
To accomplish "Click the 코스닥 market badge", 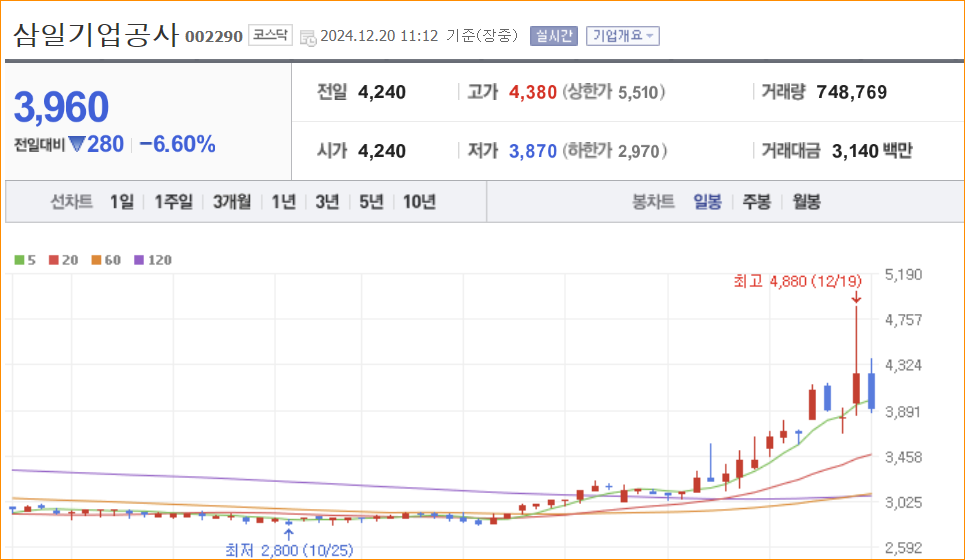I will coord(270,35).
